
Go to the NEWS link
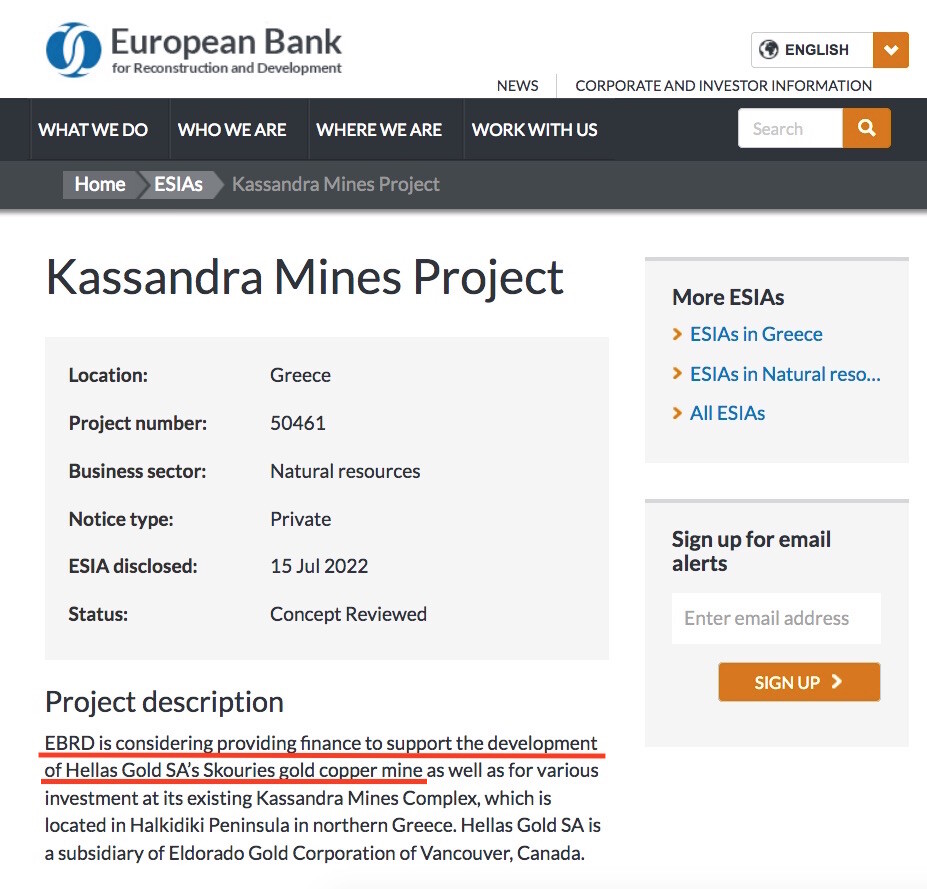[518, 86]
